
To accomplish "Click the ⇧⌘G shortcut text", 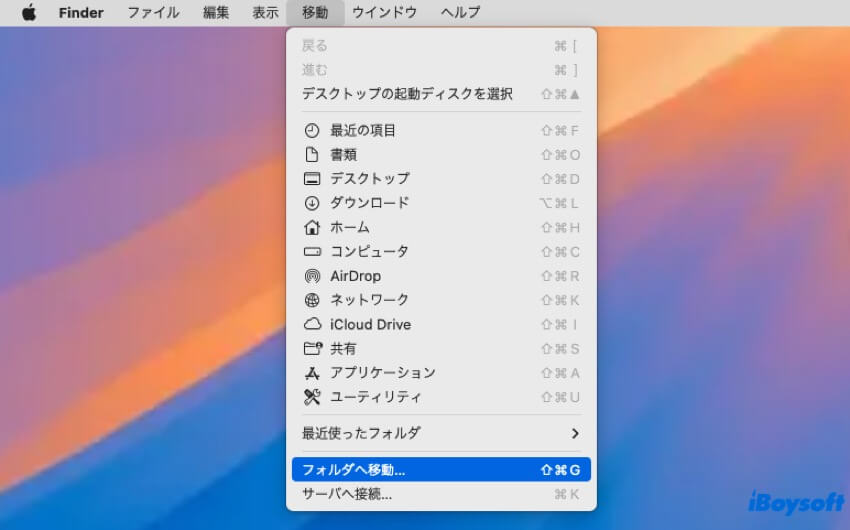I will pyautogui.click(x=561, y=470).
